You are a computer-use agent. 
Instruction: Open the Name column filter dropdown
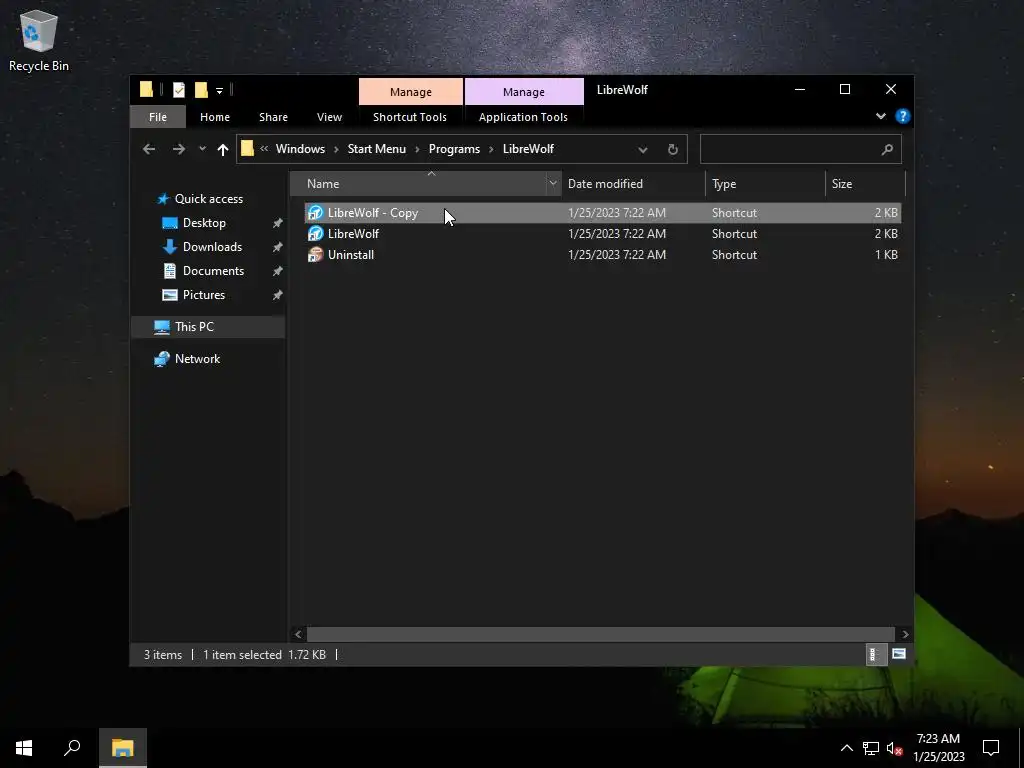point(553,184)
